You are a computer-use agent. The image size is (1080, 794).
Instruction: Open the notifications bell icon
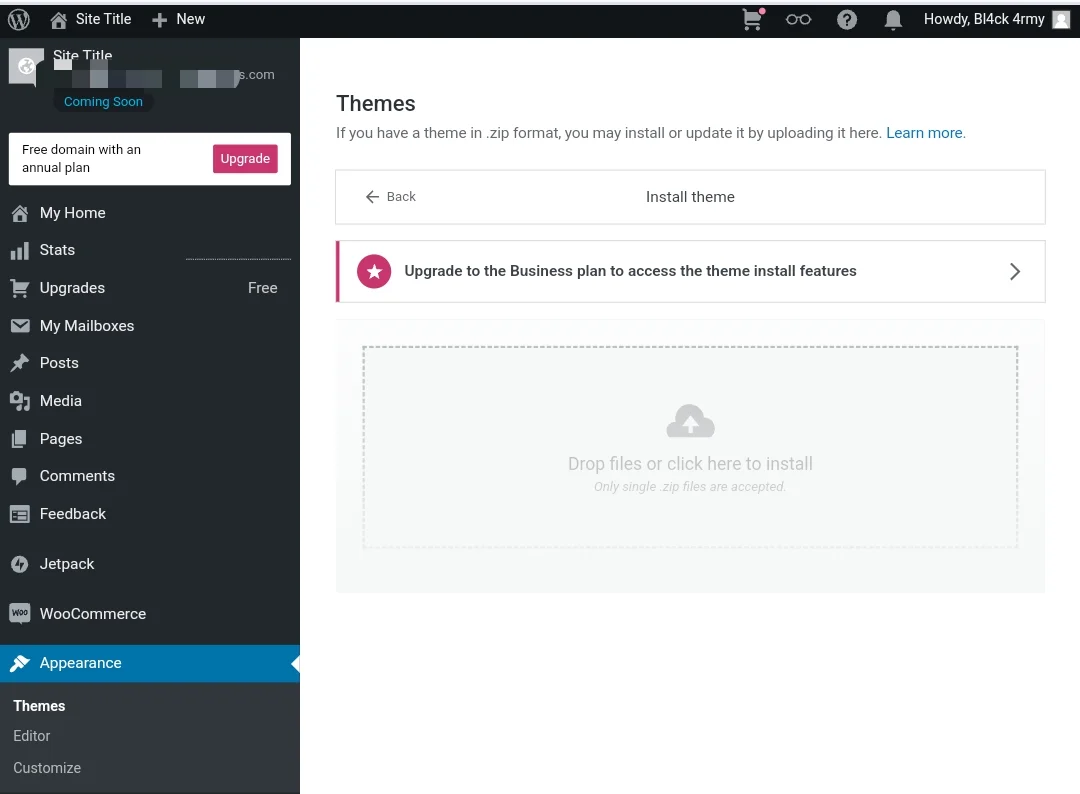[x=893, y=20]
